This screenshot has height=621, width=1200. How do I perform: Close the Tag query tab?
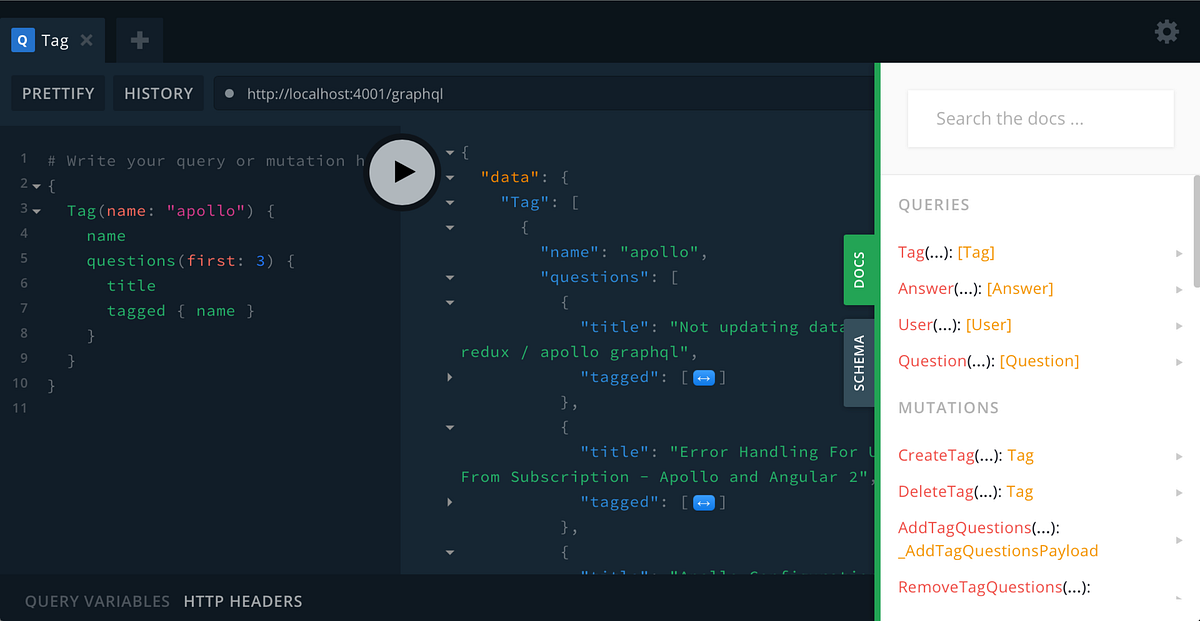pyautogui.click(x=85, y=40)
